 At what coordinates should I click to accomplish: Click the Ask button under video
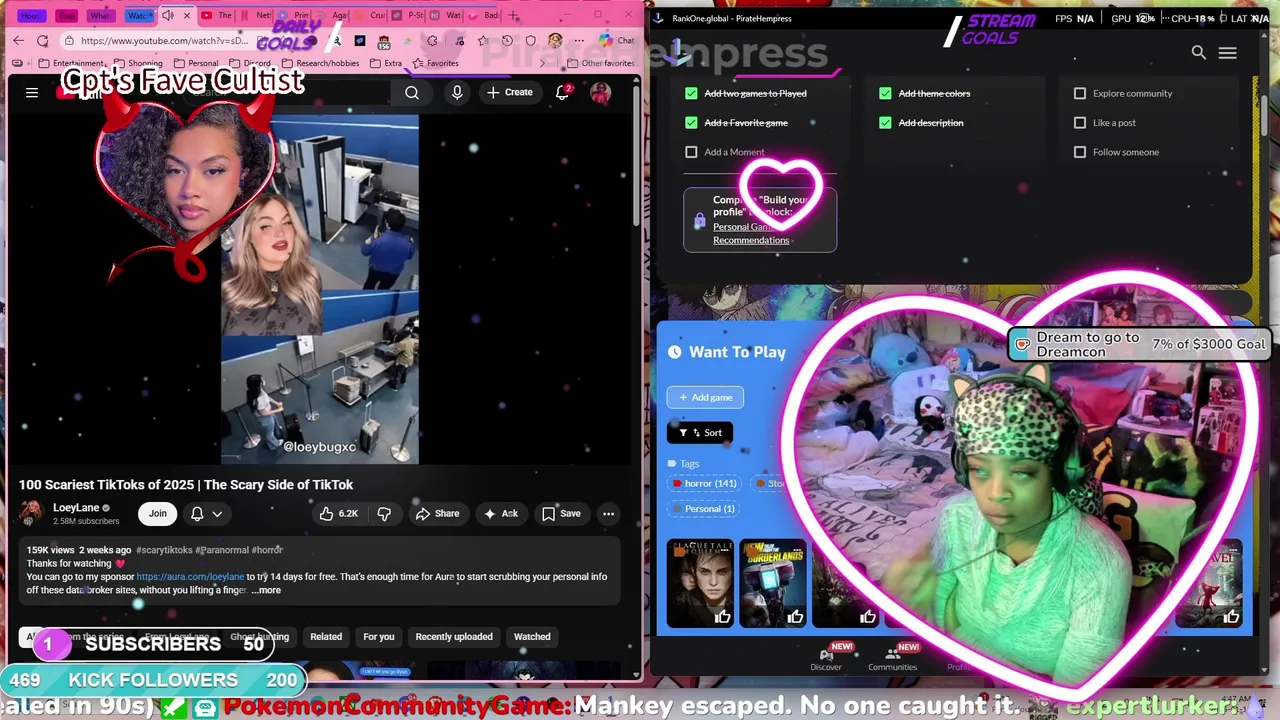click(501, 514)
